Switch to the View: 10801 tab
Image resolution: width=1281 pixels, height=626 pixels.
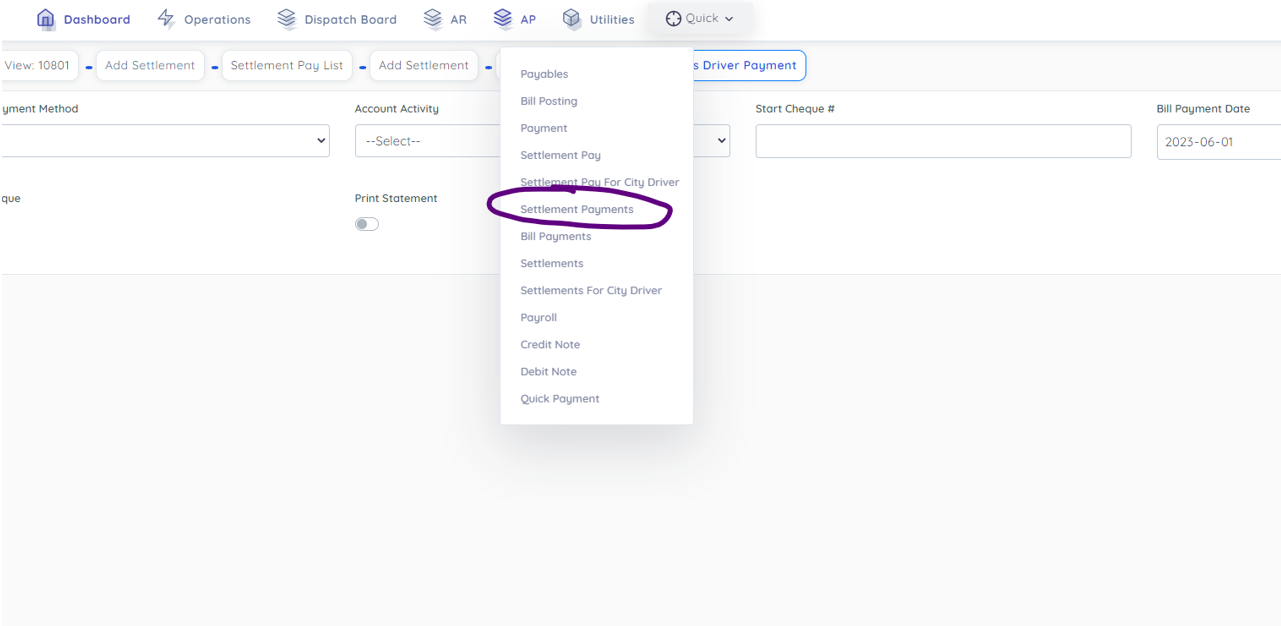point(36,65)
